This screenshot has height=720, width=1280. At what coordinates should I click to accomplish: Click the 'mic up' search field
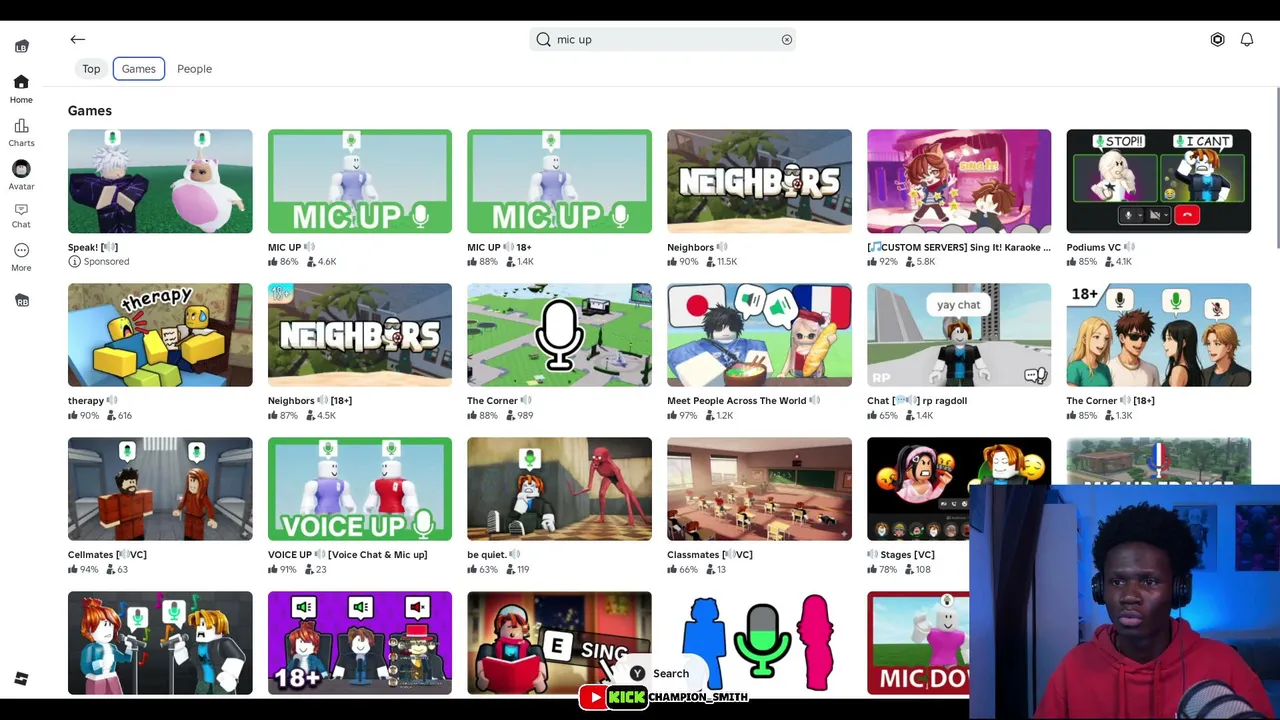coord(663,40)
